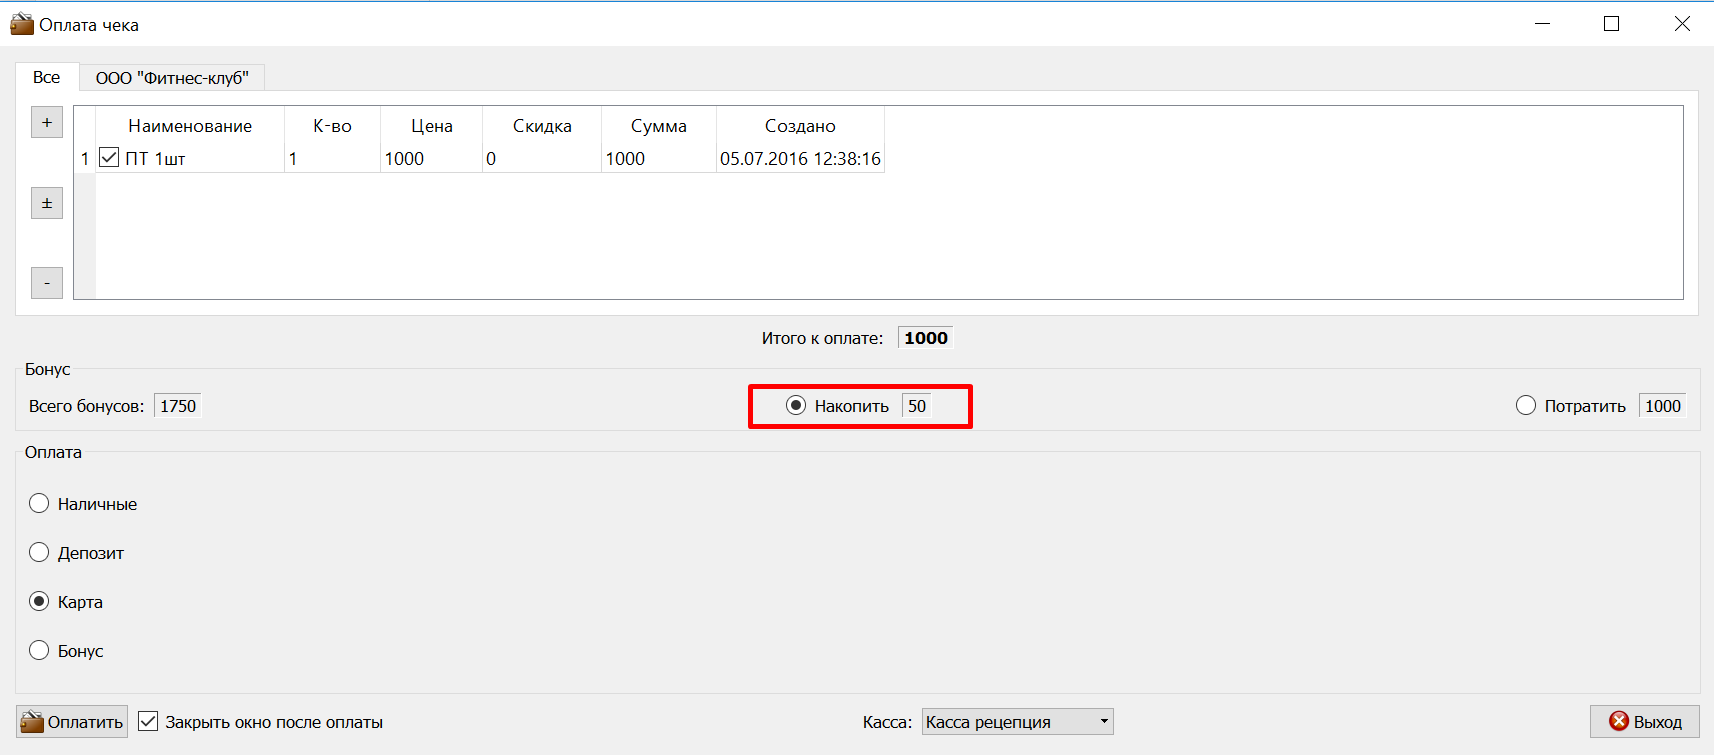Click the ПТ 1шт item name
Screen dimensions: 1714x755
(155, 159)
